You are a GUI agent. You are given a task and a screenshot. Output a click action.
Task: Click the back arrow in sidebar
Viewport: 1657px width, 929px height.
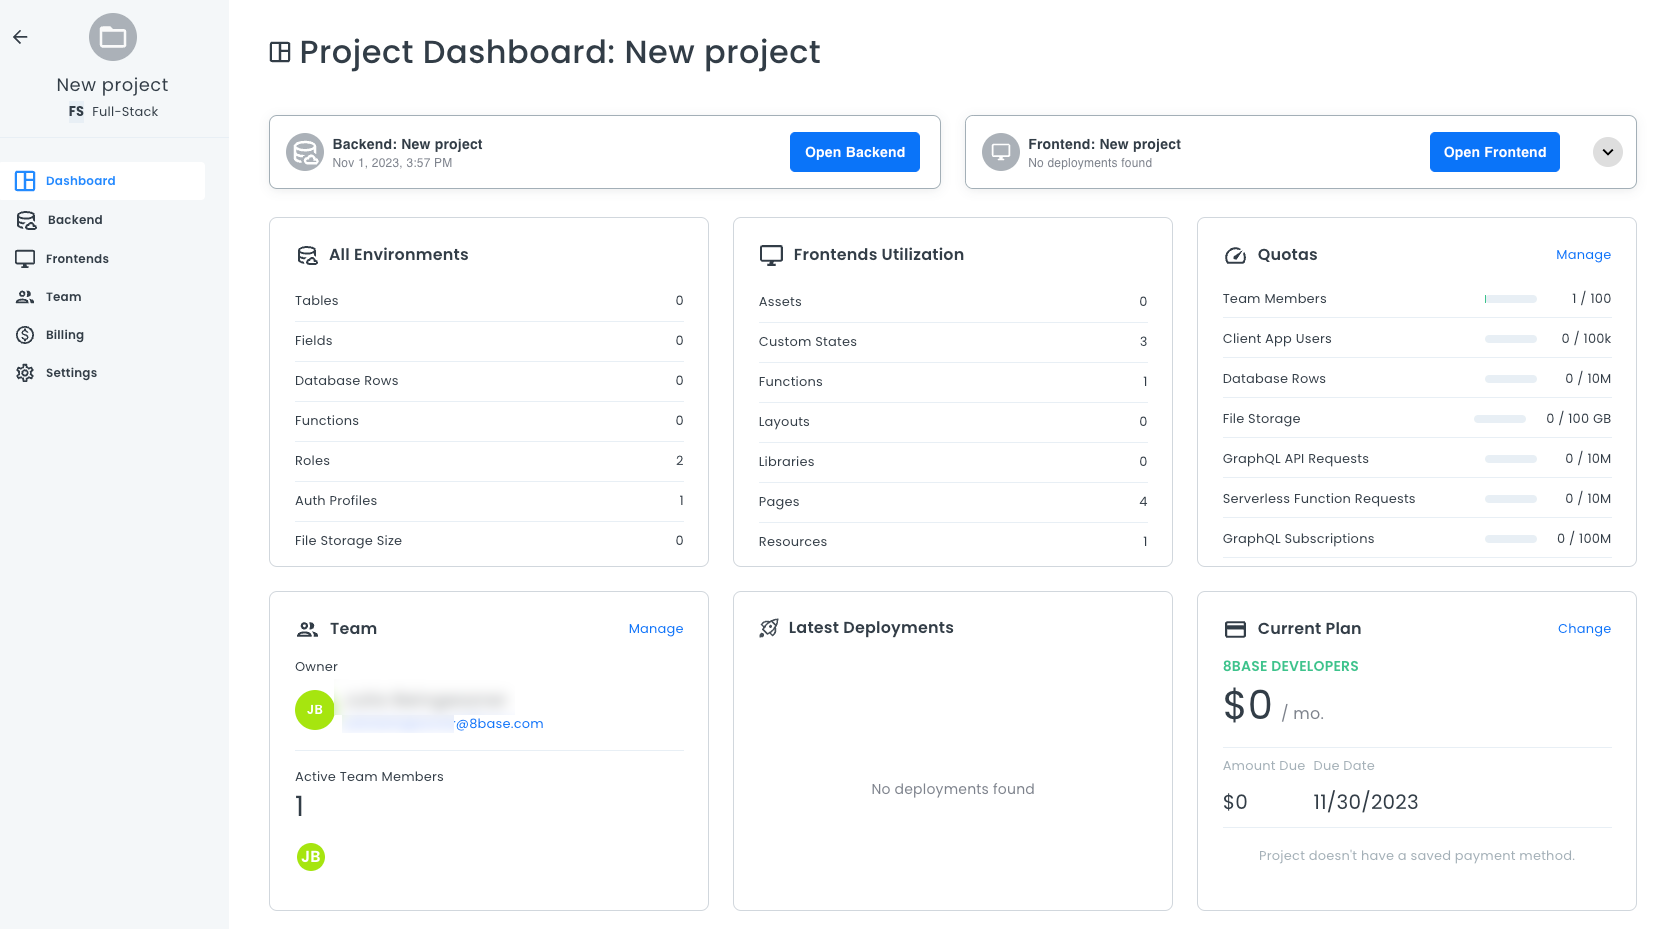[20, 37]
